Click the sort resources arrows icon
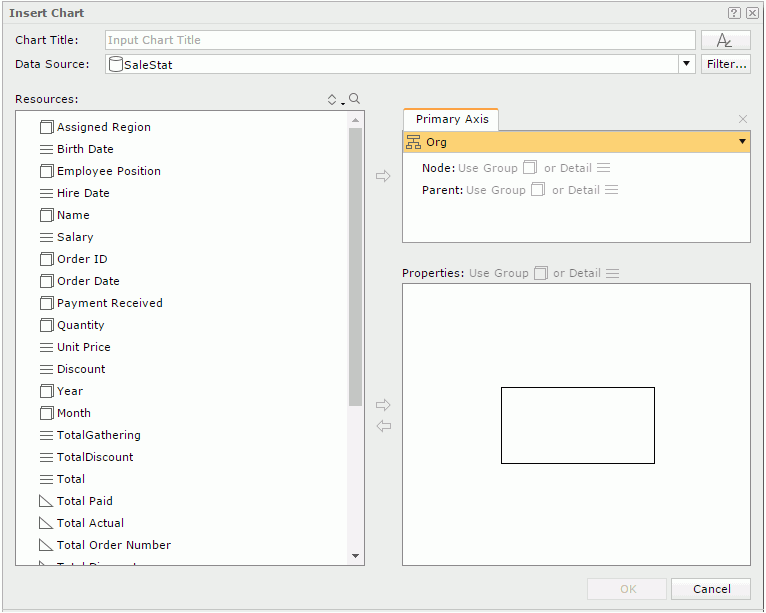 pyautogui.click(x=333, y=99)
